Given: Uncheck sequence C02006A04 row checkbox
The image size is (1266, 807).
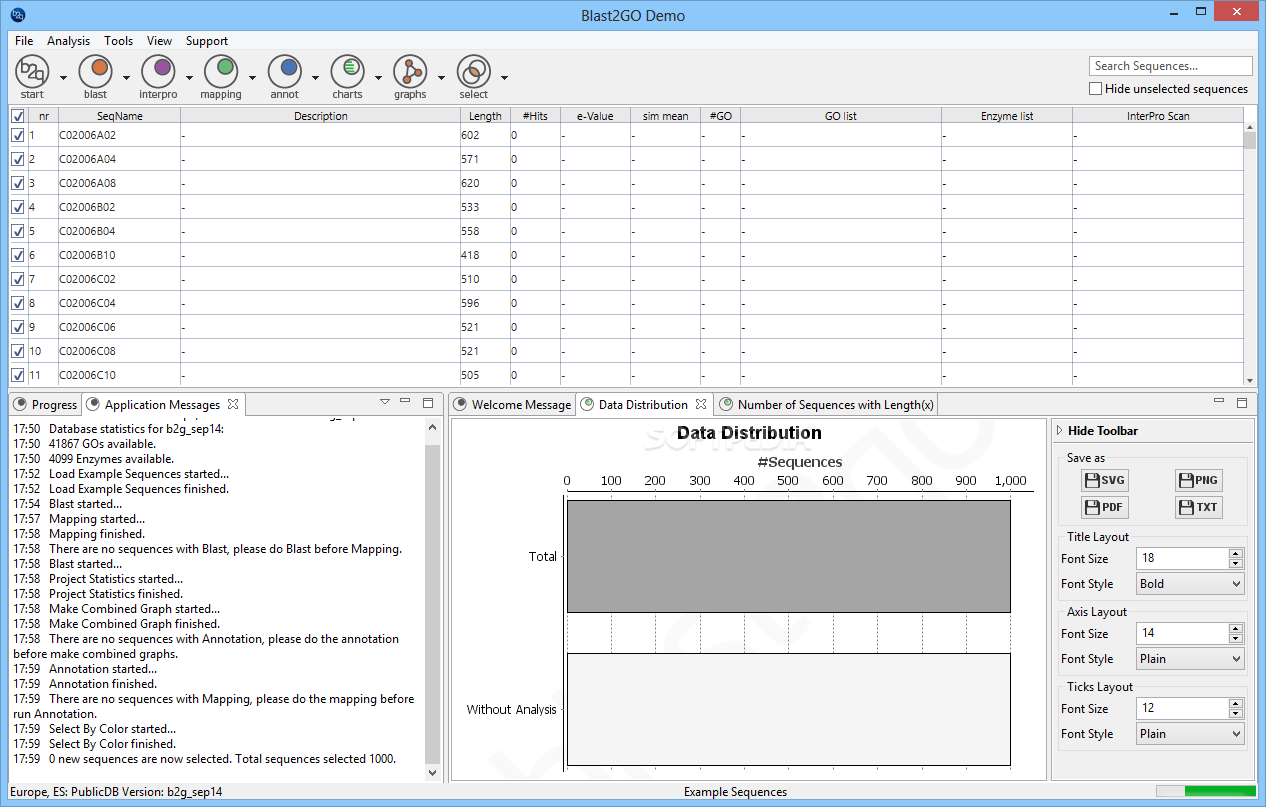Looking at the screenshot, I should coord(18,159).
